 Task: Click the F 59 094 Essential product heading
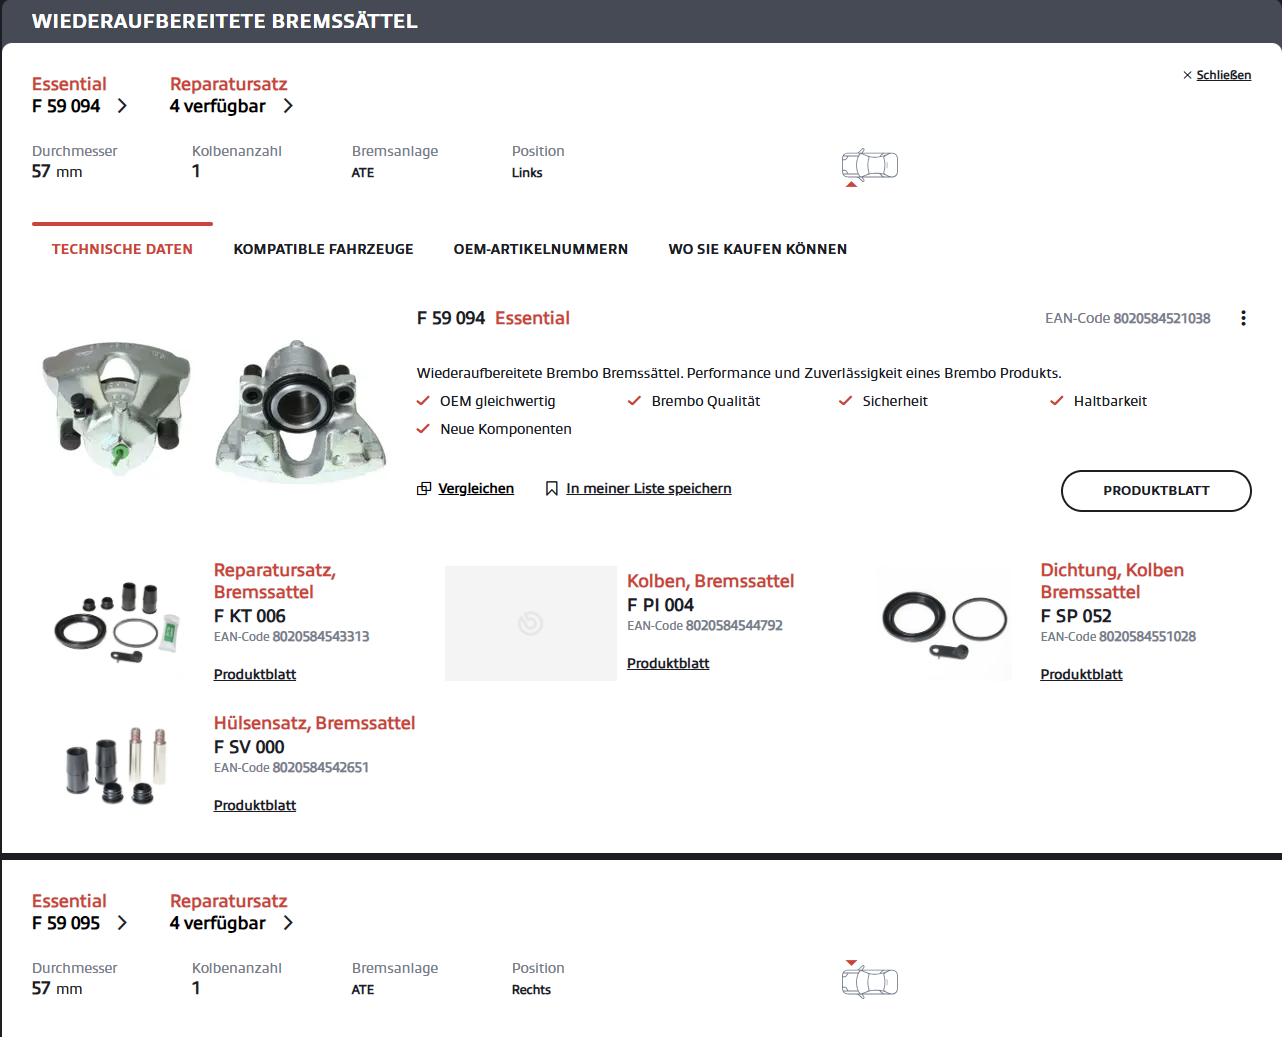coord(493,318)
